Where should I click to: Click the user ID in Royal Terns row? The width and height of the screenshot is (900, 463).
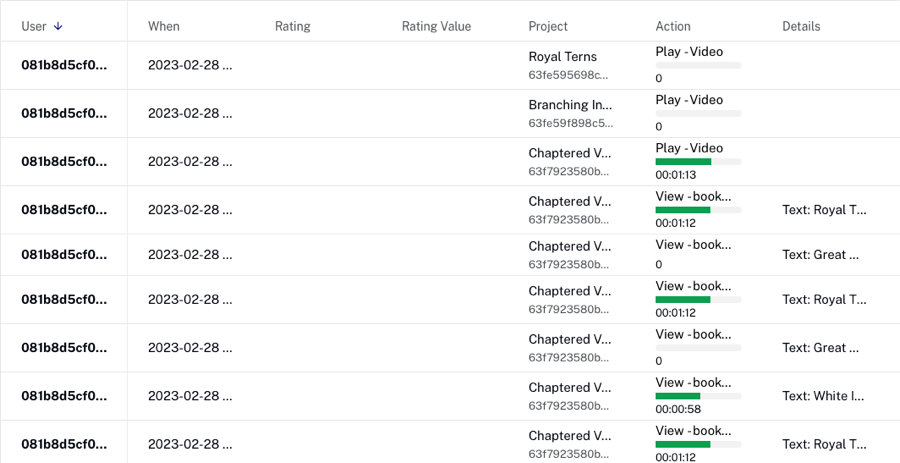tap(64, 65)
